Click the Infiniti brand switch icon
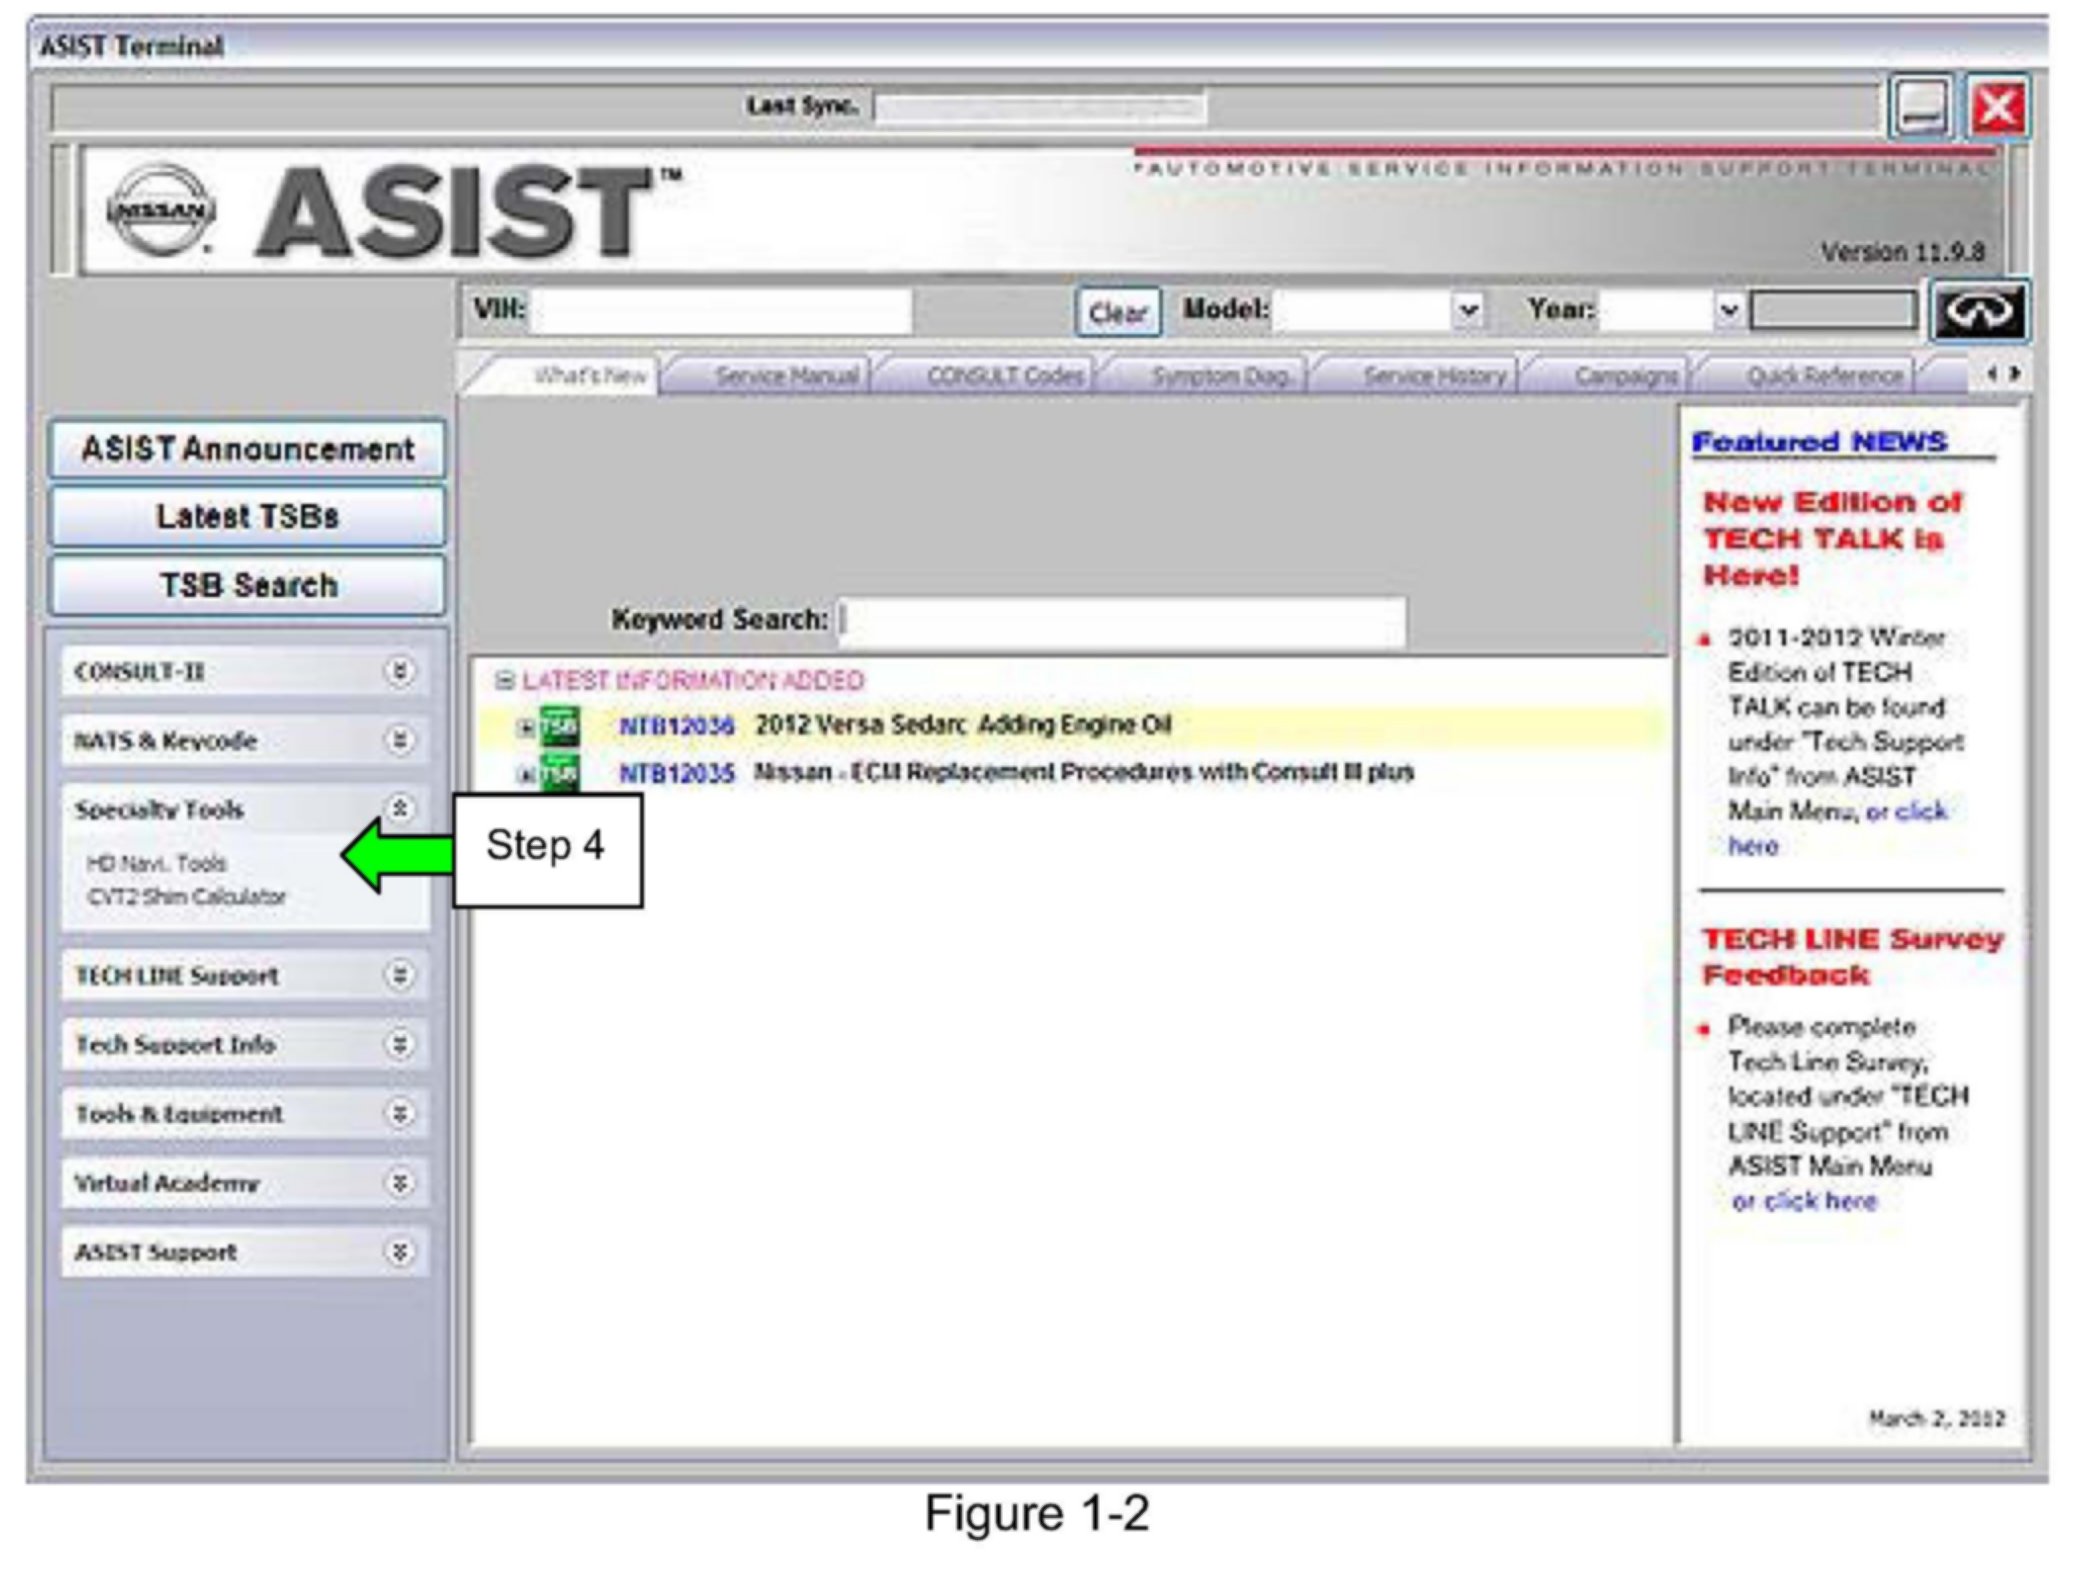The image size is (2077, 1581). click(x=1978, y=311)
